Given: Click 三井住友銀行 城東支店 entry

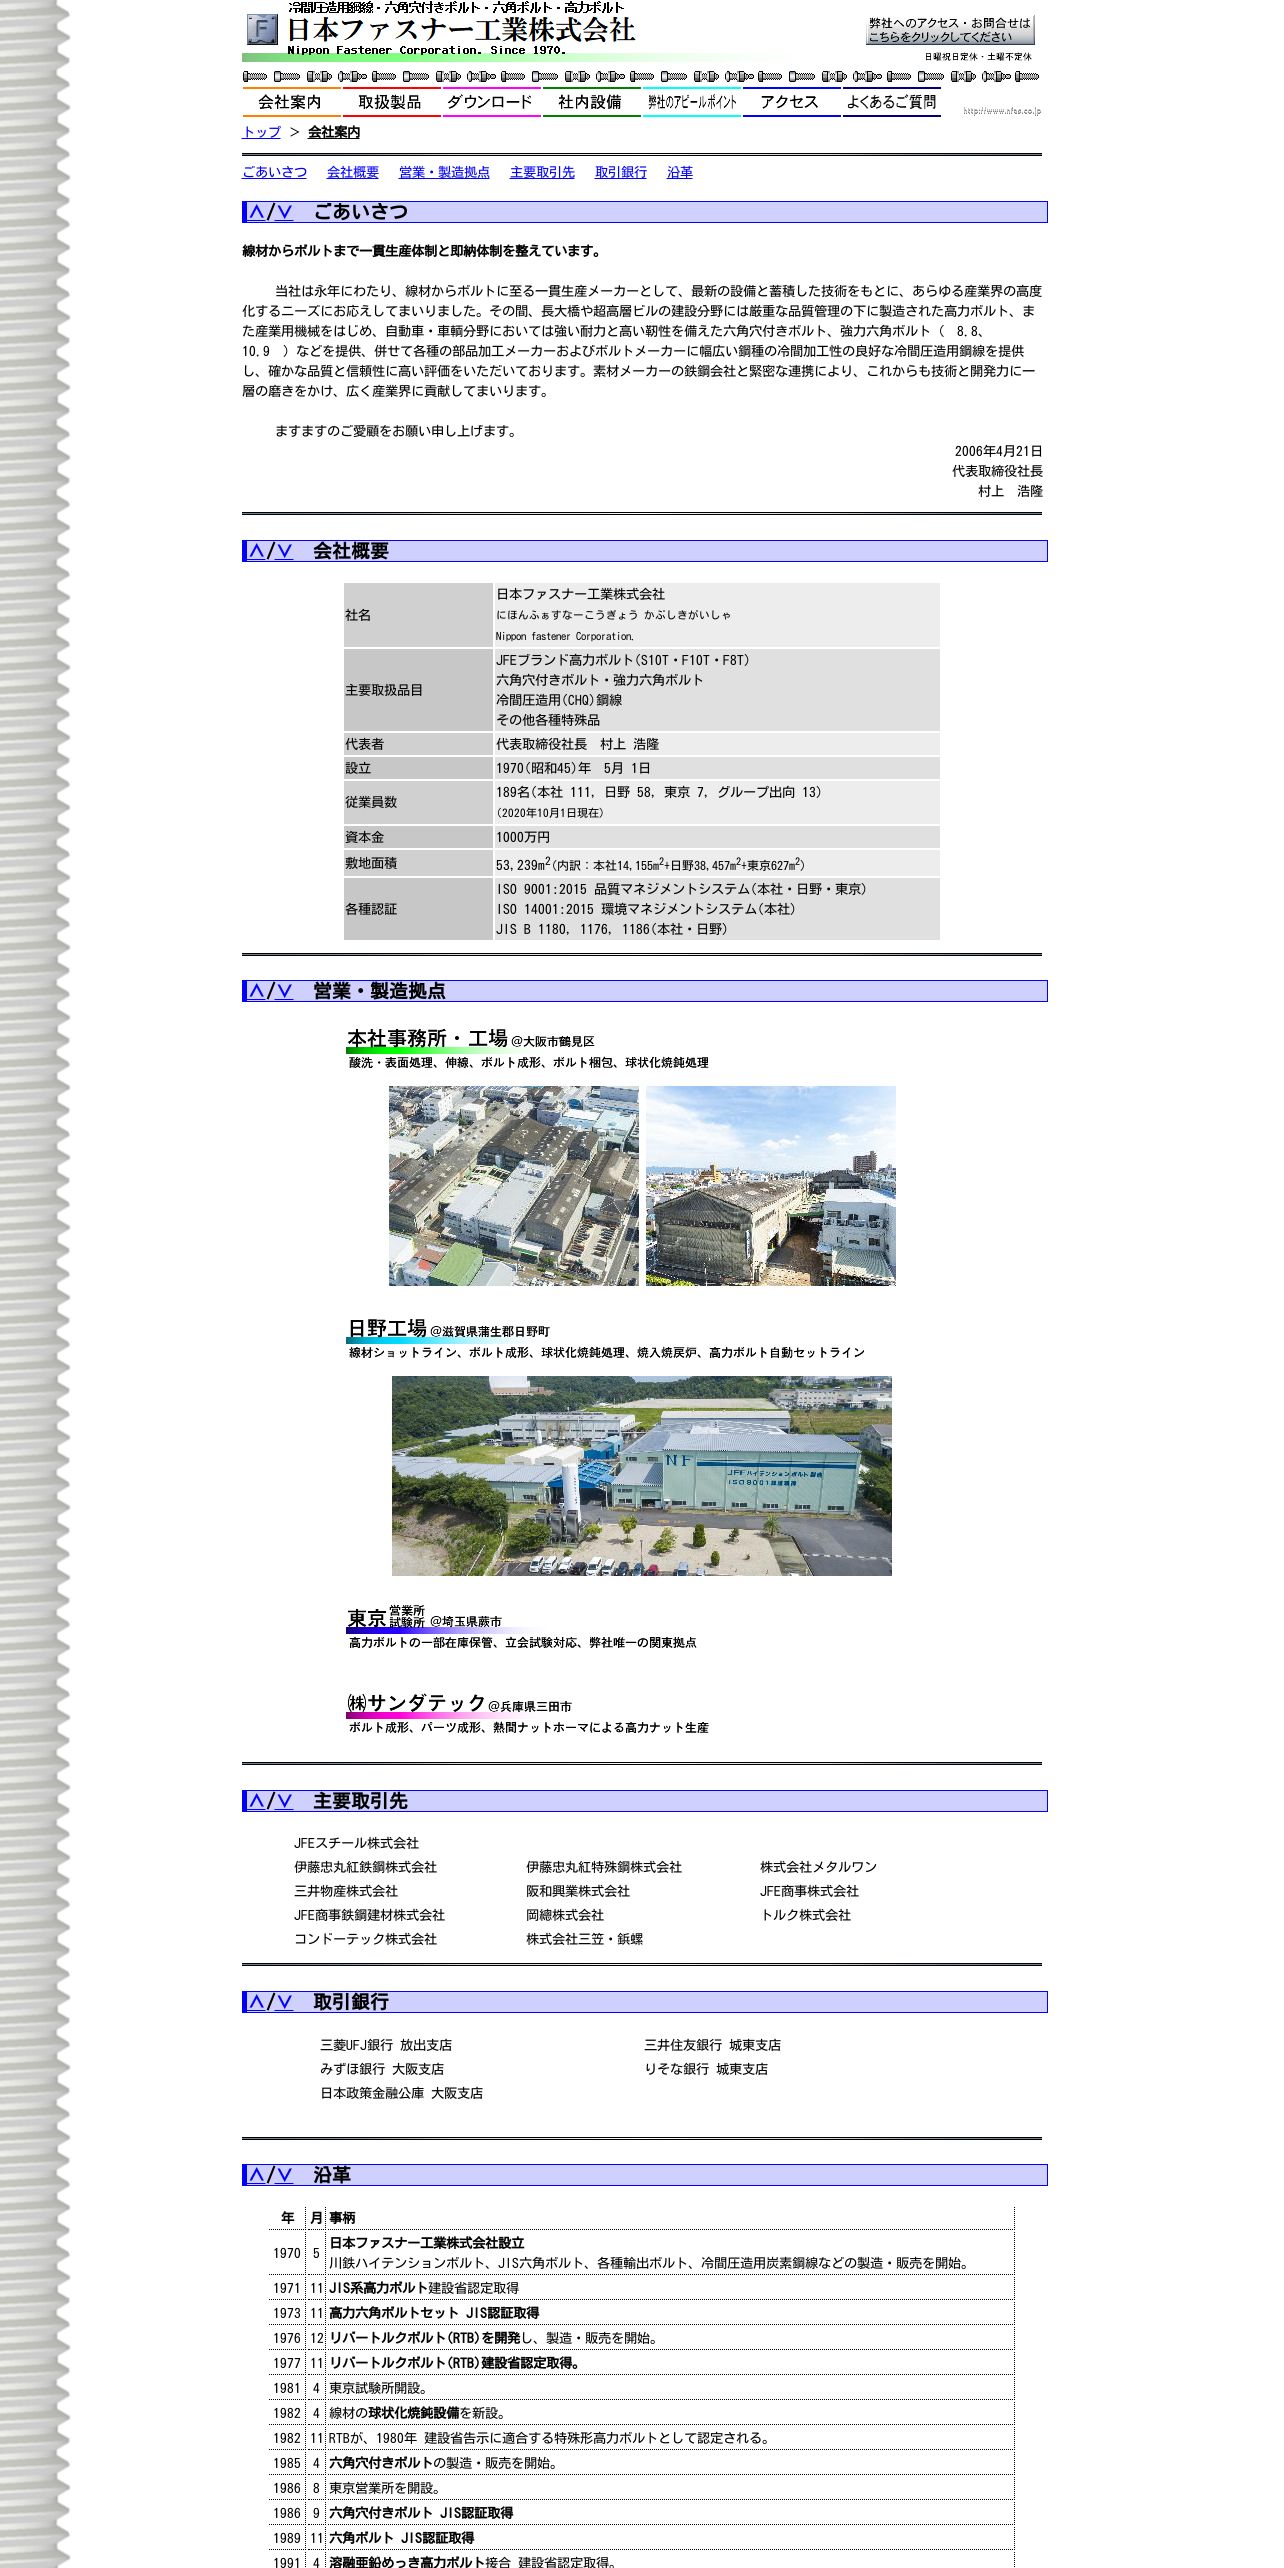Looking at the screenshot, I should click(712, 2045).
